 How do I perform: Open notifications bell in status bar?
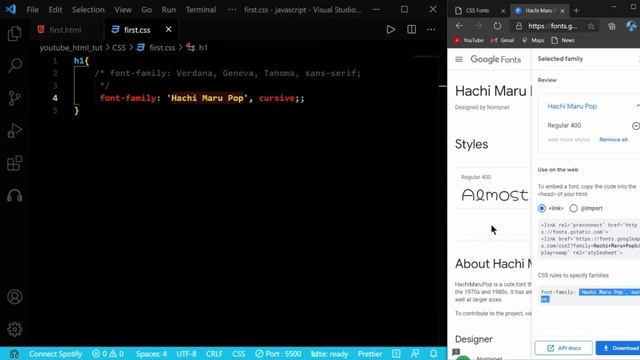pos(433,354)
